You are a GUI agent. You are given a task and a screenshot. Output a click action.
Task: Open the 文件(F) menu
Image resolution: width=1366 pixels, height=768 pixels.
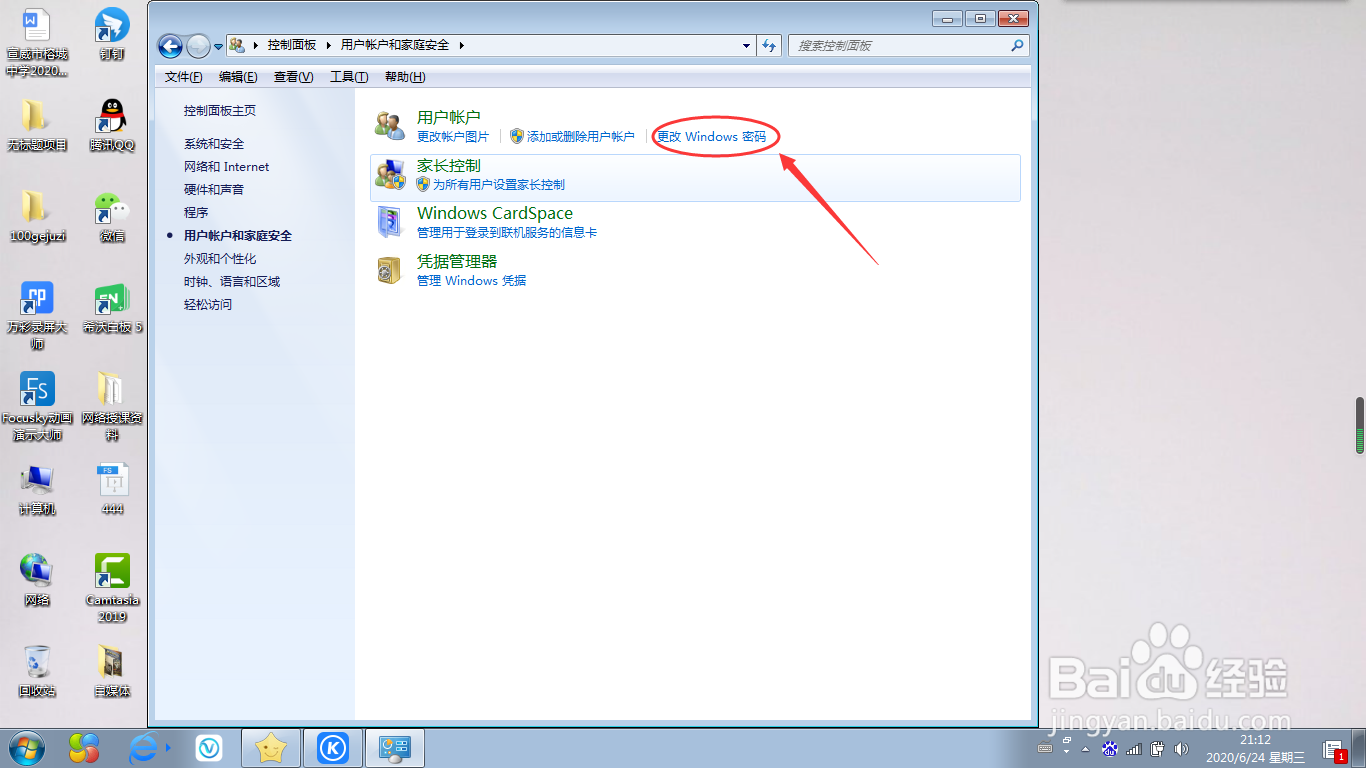coord(183,77)
